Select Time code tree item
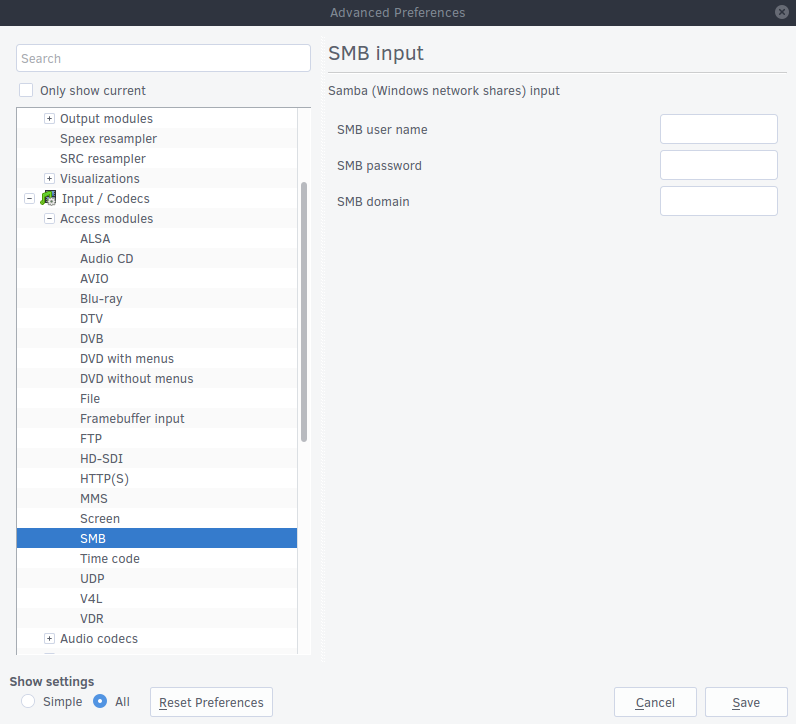The image size is (796, 724). click(x=110, y=558)
